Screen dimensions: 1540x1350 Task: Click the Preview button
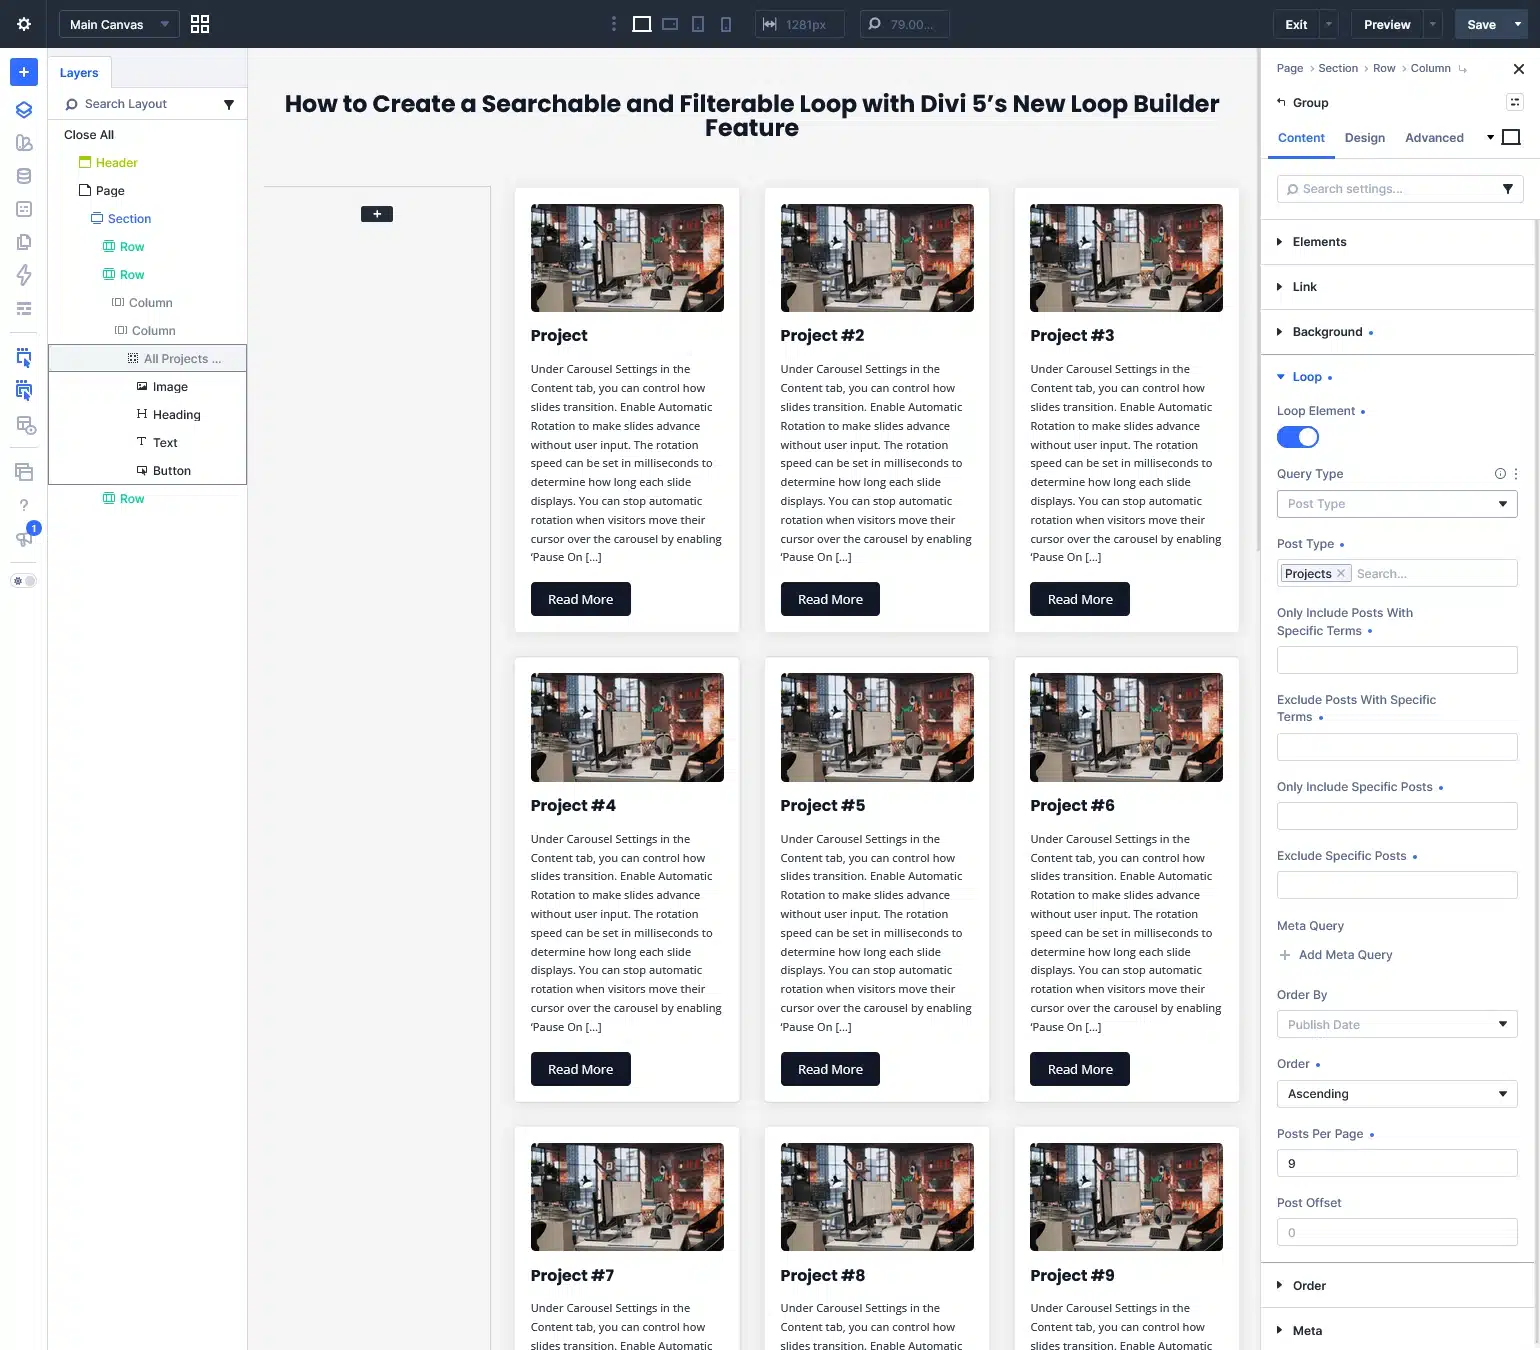pos(1387,24)
